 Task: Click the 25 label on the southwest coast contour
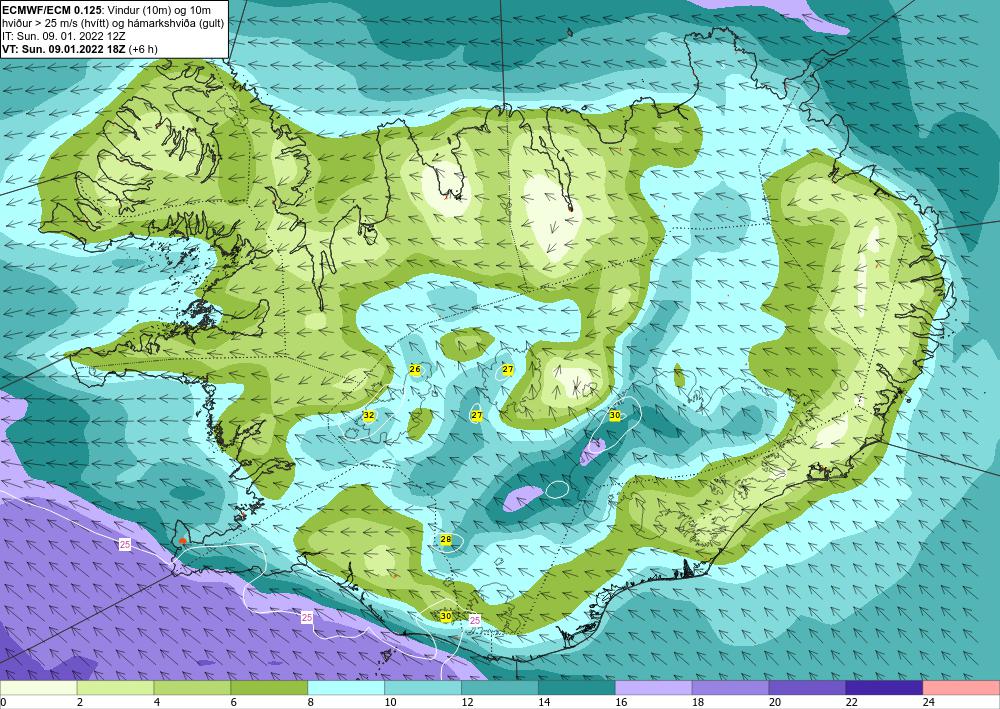(x=307, y=617)
